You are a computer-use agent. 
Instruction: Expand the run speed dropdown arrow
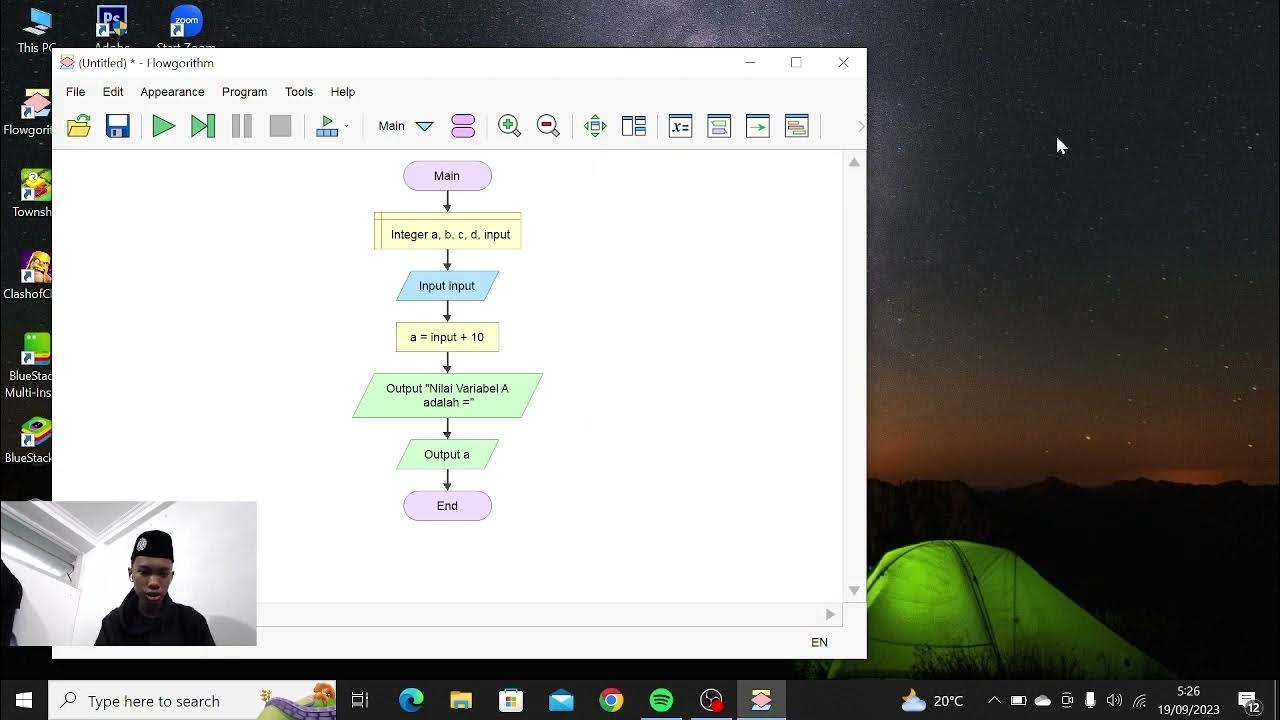click(346, 127)
